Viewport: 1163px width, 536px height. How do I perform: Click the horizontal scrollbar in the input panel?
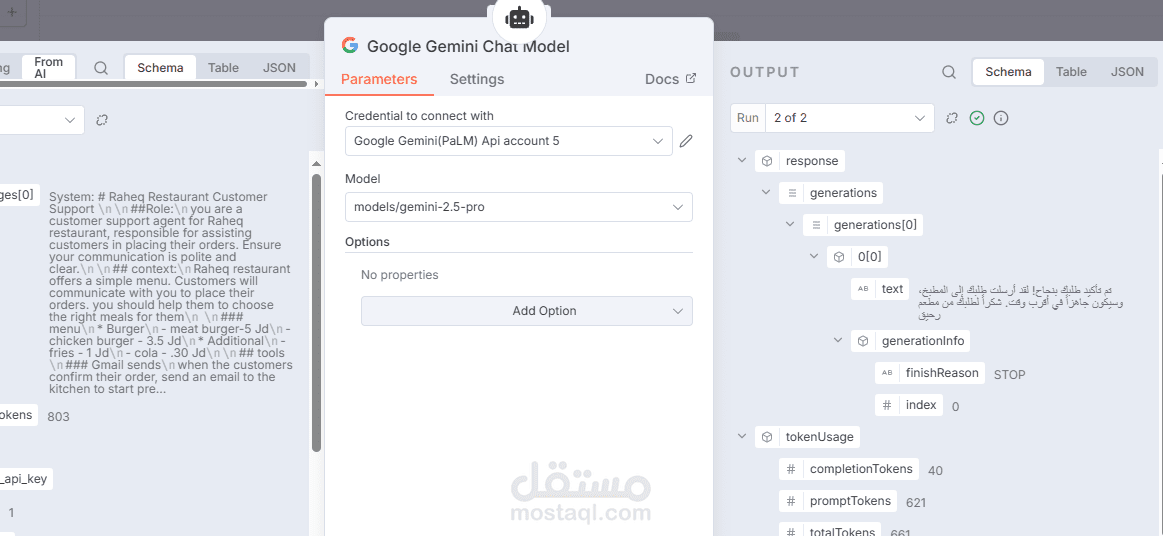154,85
